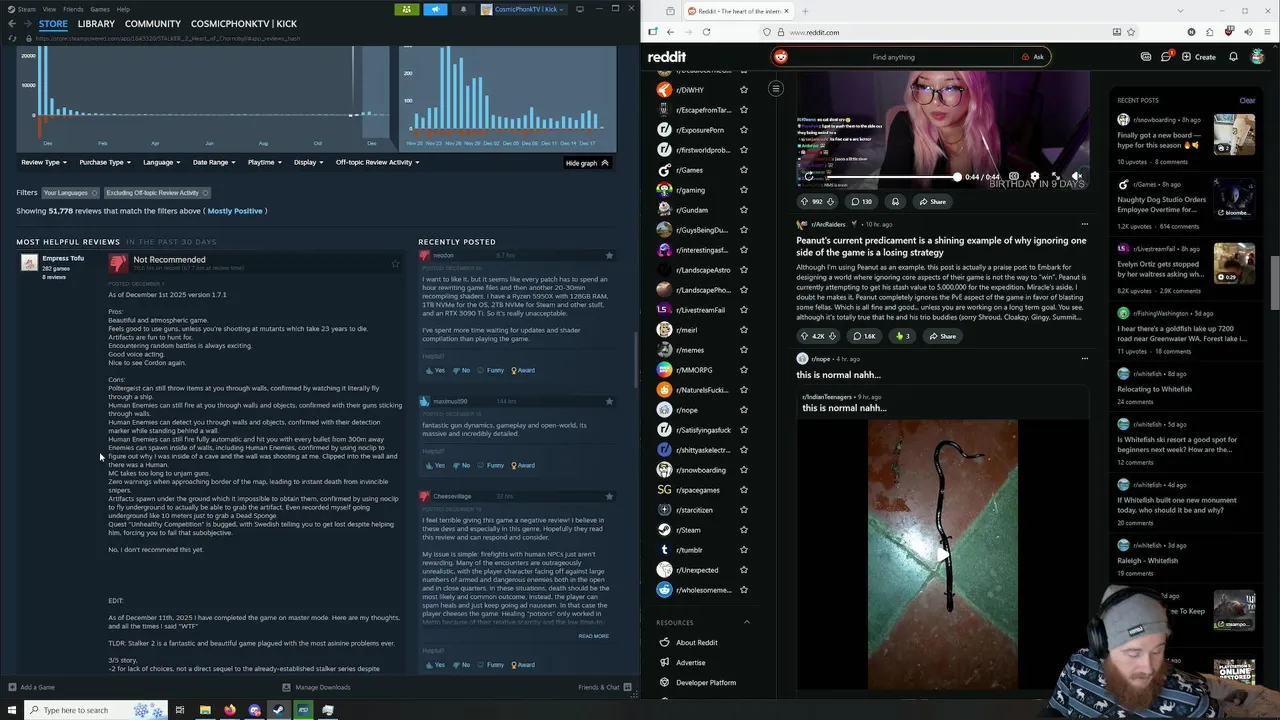Image resolution: width=1280 pixels, height=720 pixels.
Task: Expand the Language filter dropdown
Action: click(161, 162)
